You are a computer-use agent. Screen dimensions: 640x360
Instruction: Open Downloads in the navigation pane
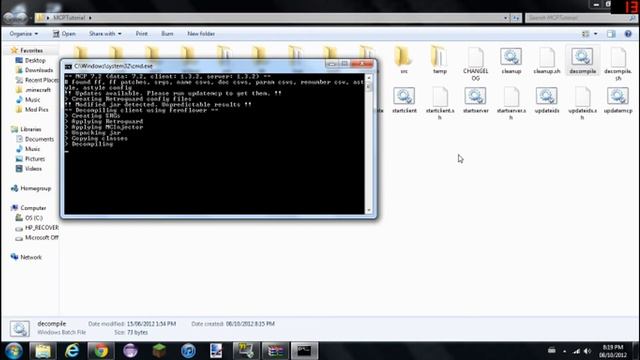click(34, 70)
